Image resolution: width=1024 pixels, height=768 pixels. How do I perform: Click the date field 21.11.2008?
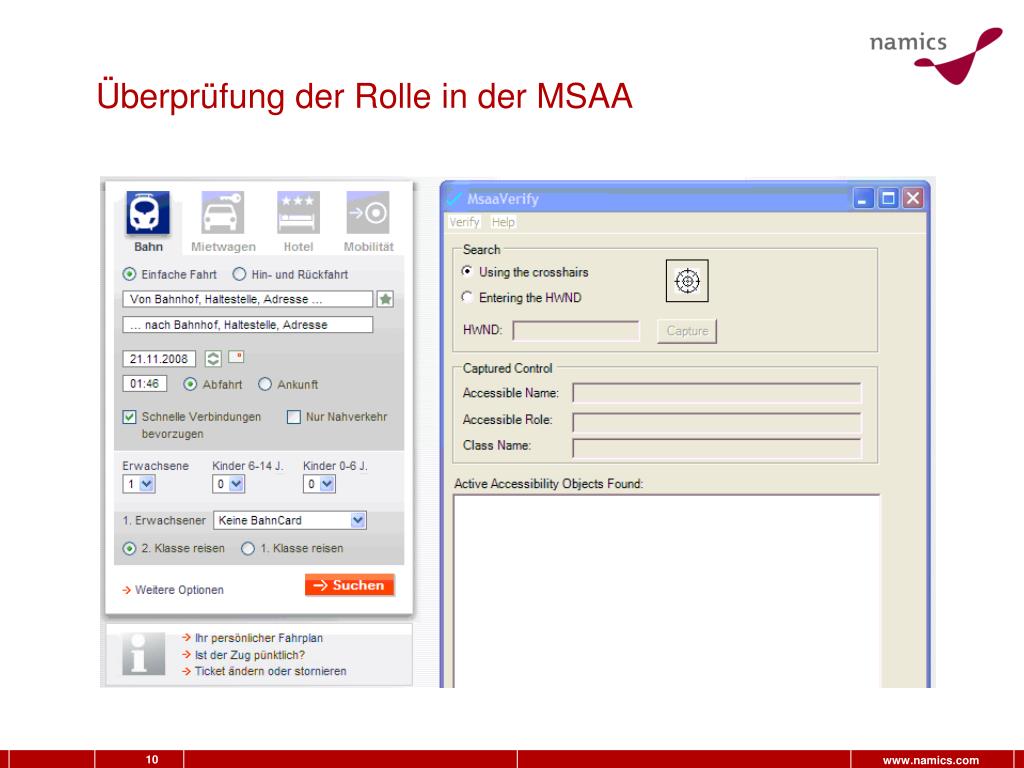[159, 359]
